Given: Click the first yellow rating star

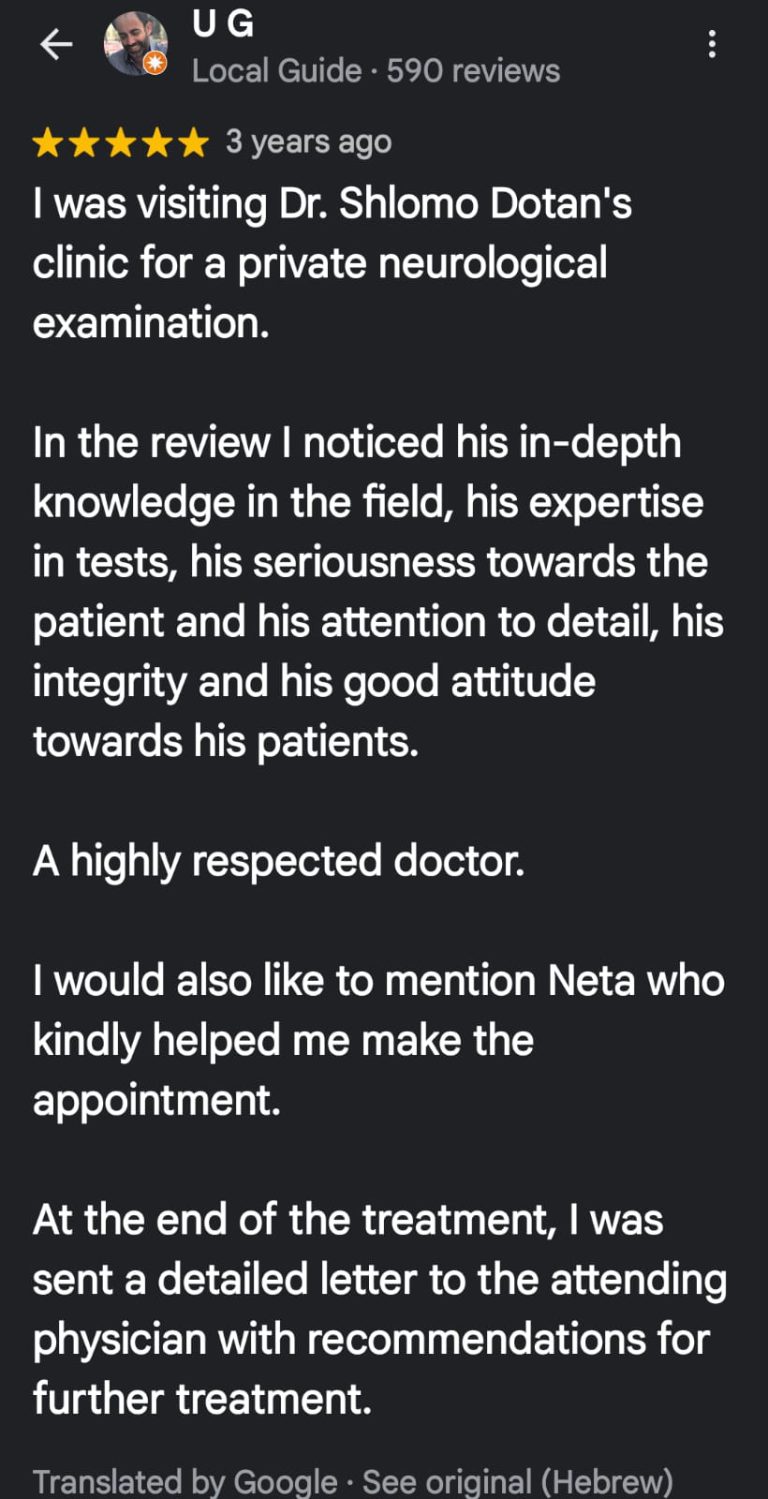Looking at the screenshot, I should [x=47, y=144].
